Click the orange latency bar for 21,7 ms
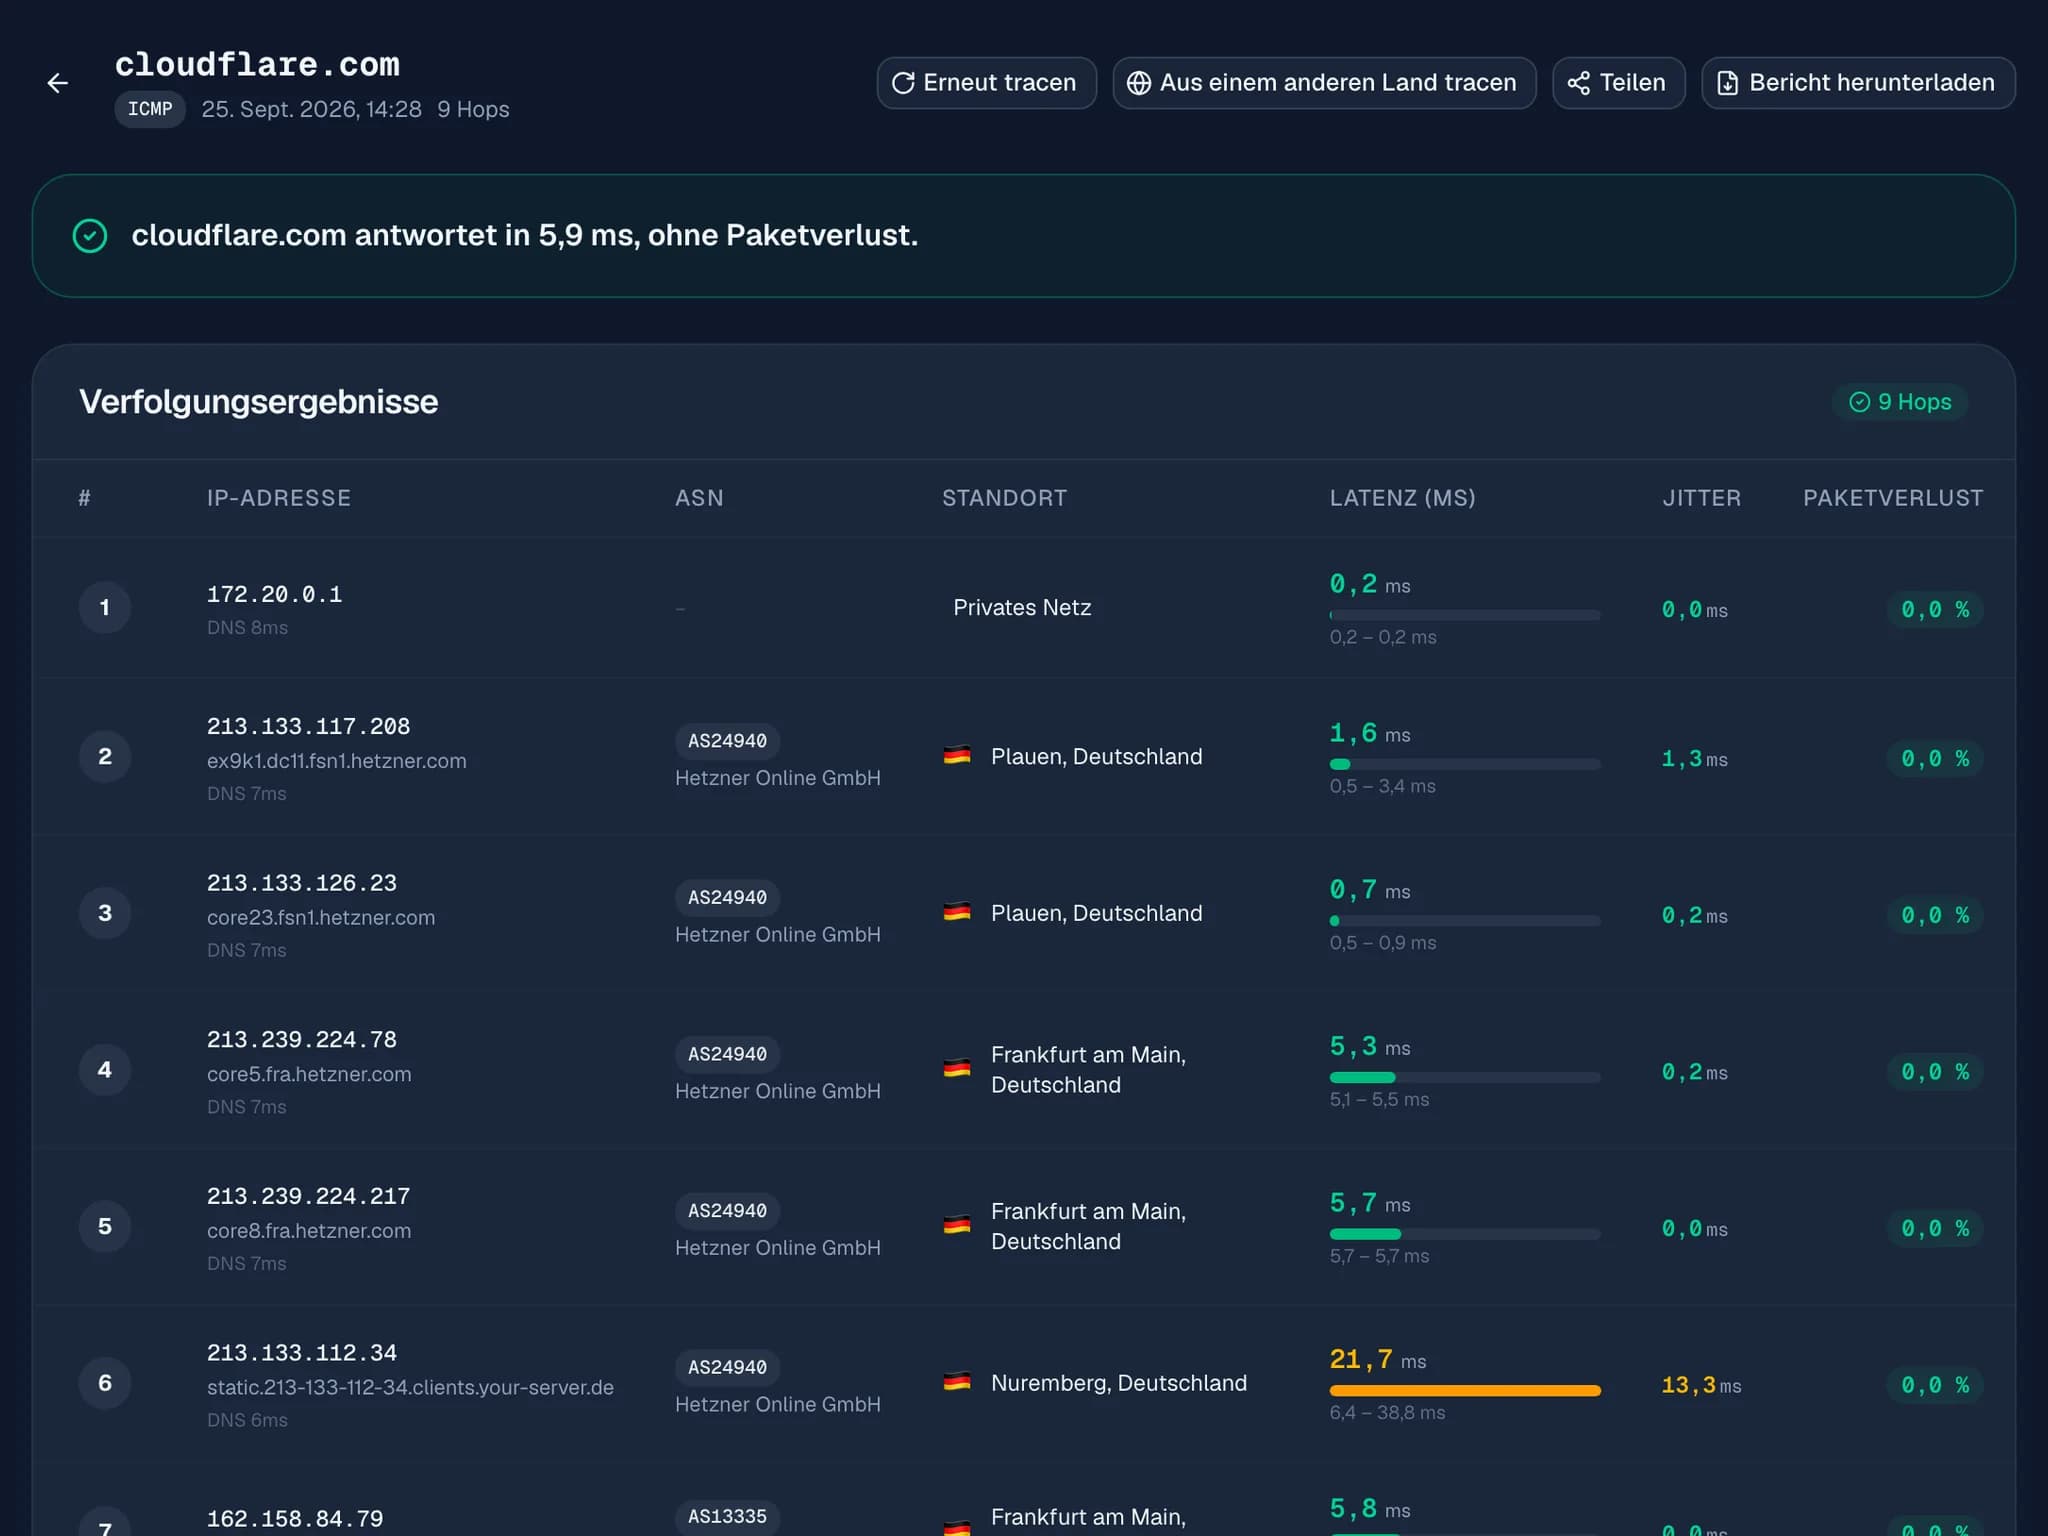The height and width of the screenshot is (1536, 2048). [1465, 1391]
